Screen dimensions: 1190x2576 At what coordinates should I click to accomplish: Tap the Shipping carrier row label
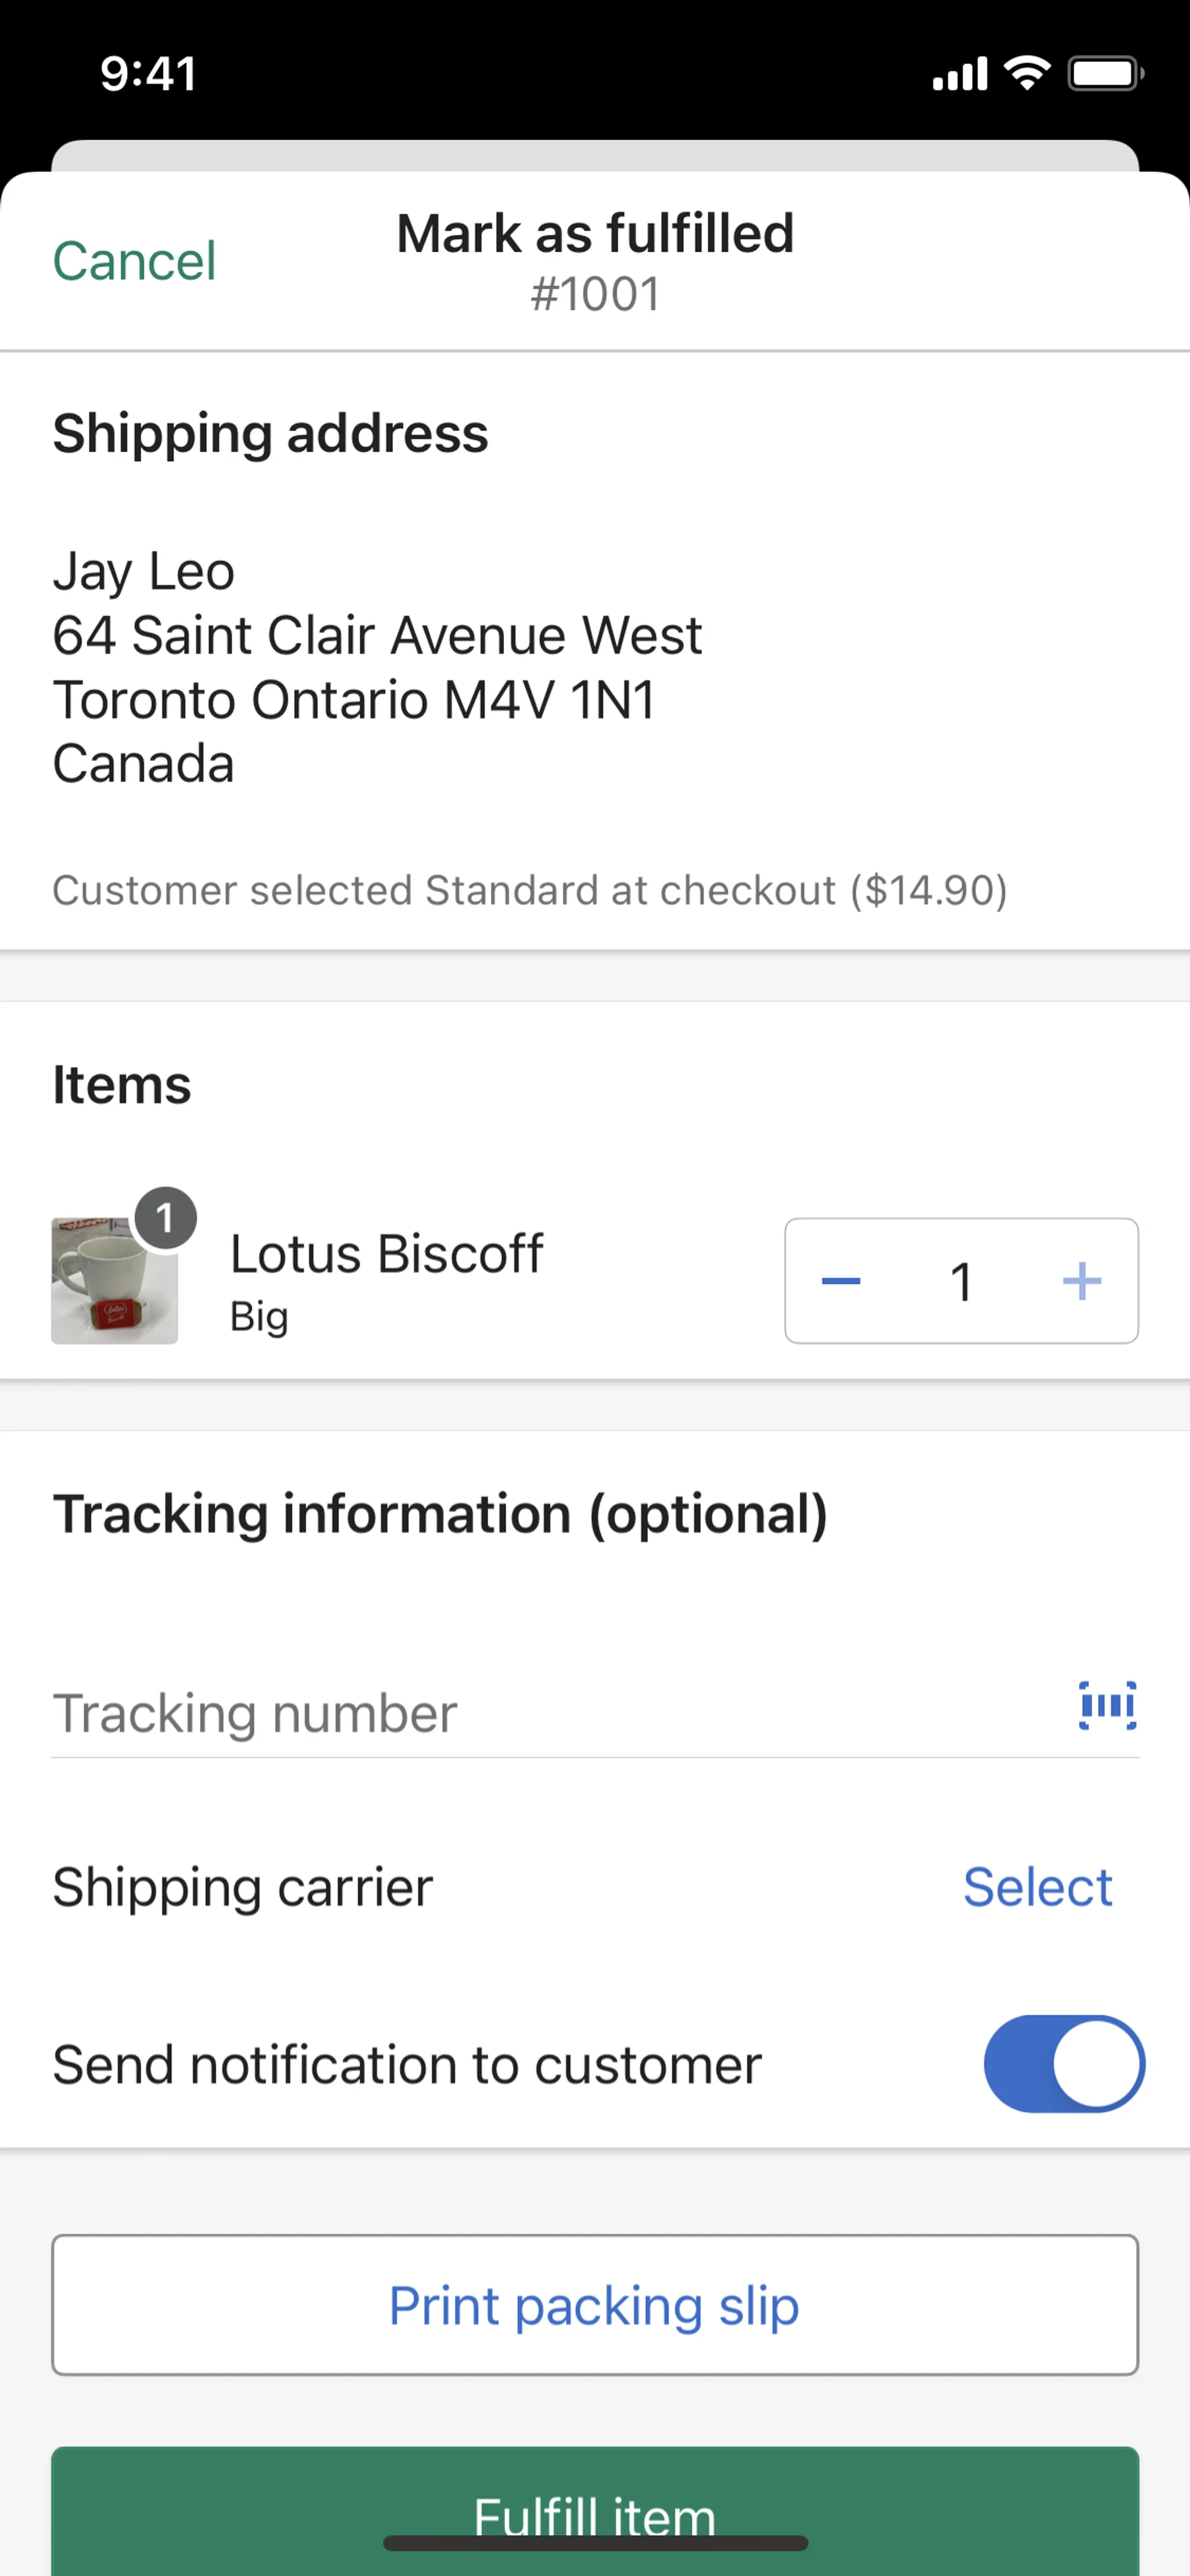pos(243,1887)
